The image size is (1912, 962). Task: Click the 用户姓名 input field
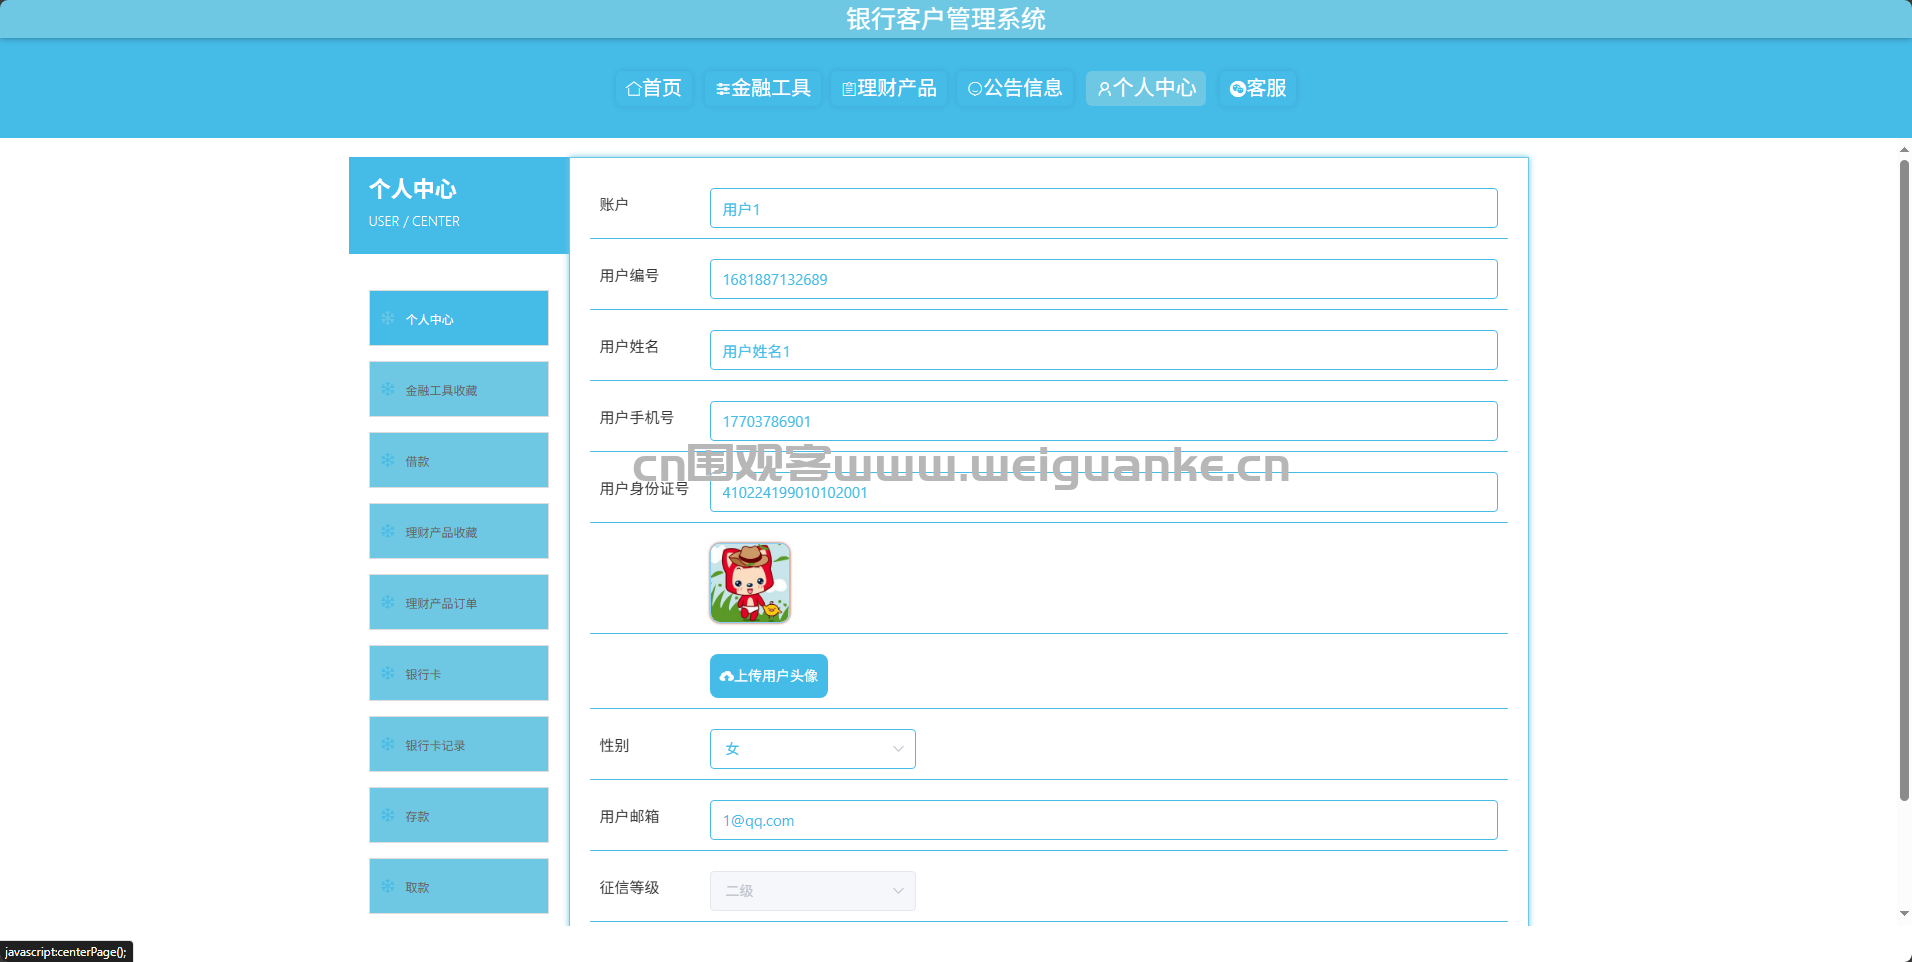pos(1104,350)
